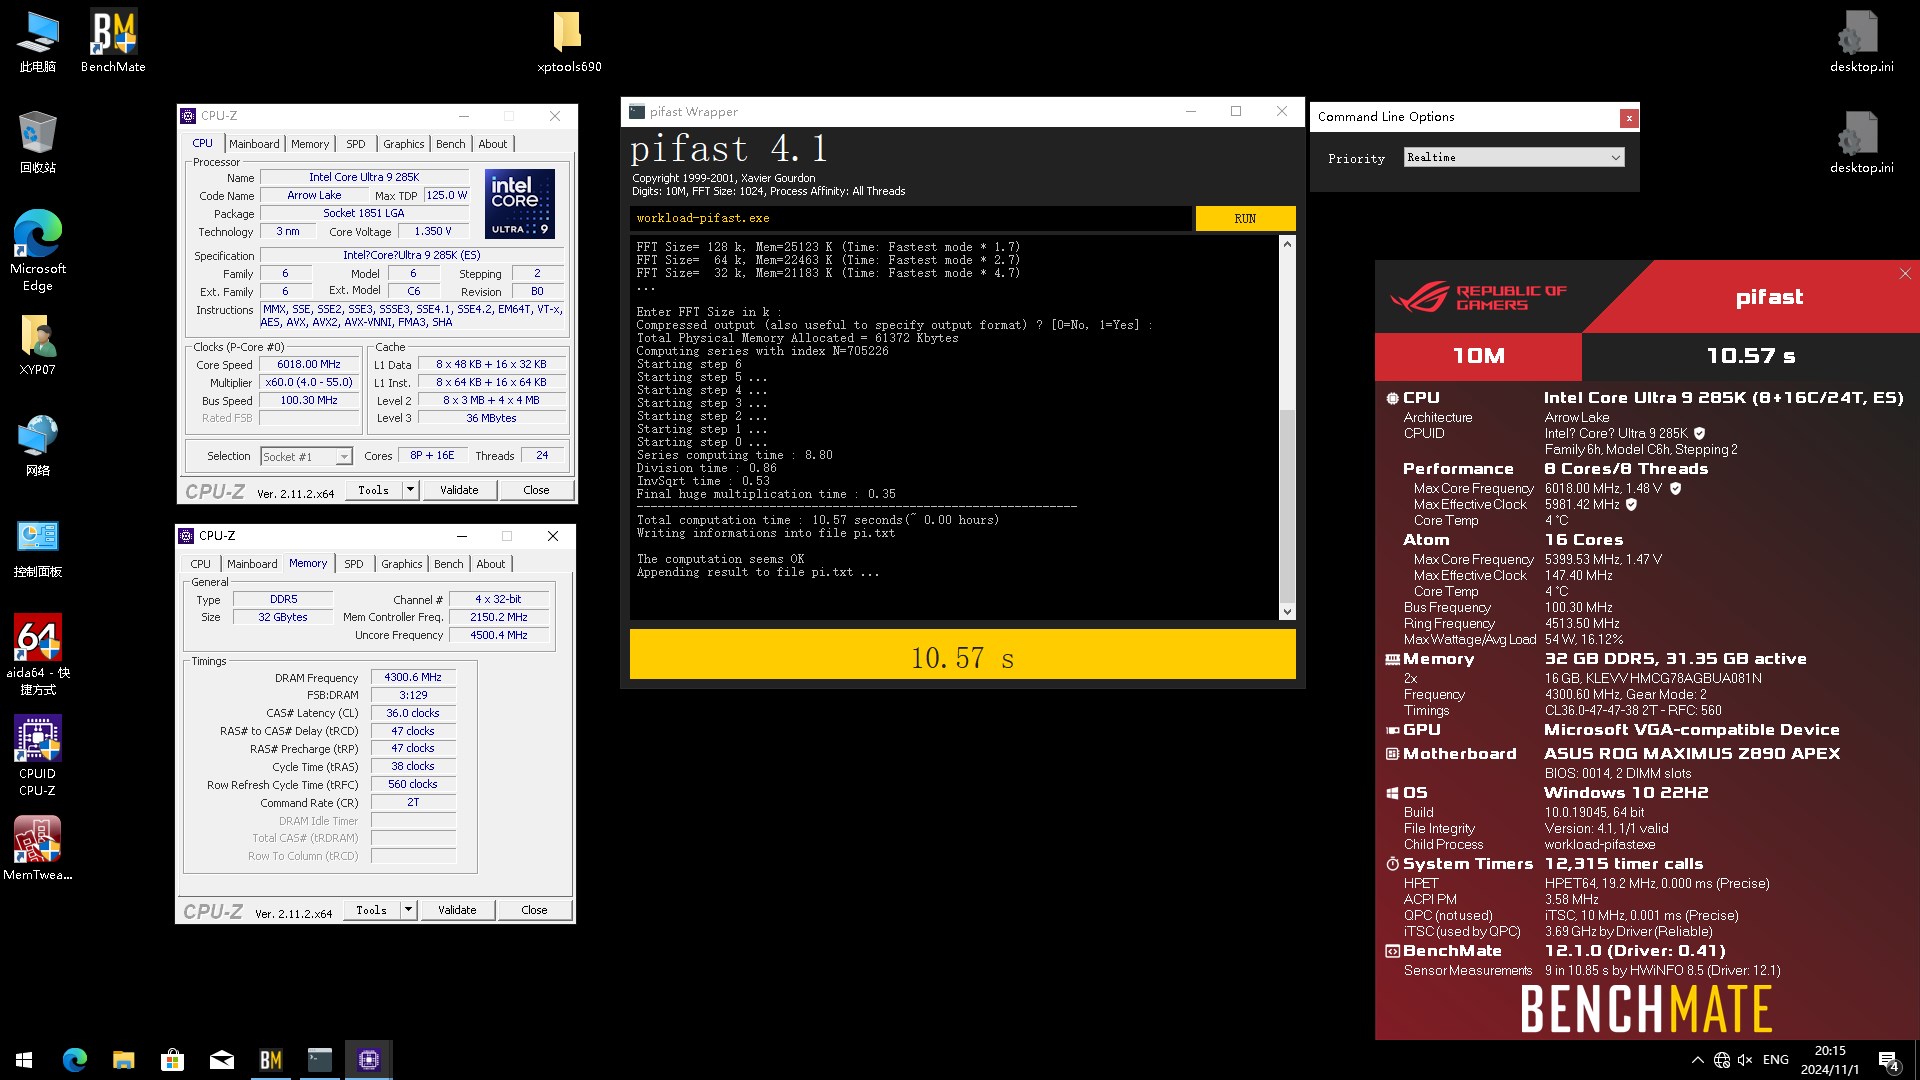Click Core Speed value 6018.00 MHz

[309, 364]
